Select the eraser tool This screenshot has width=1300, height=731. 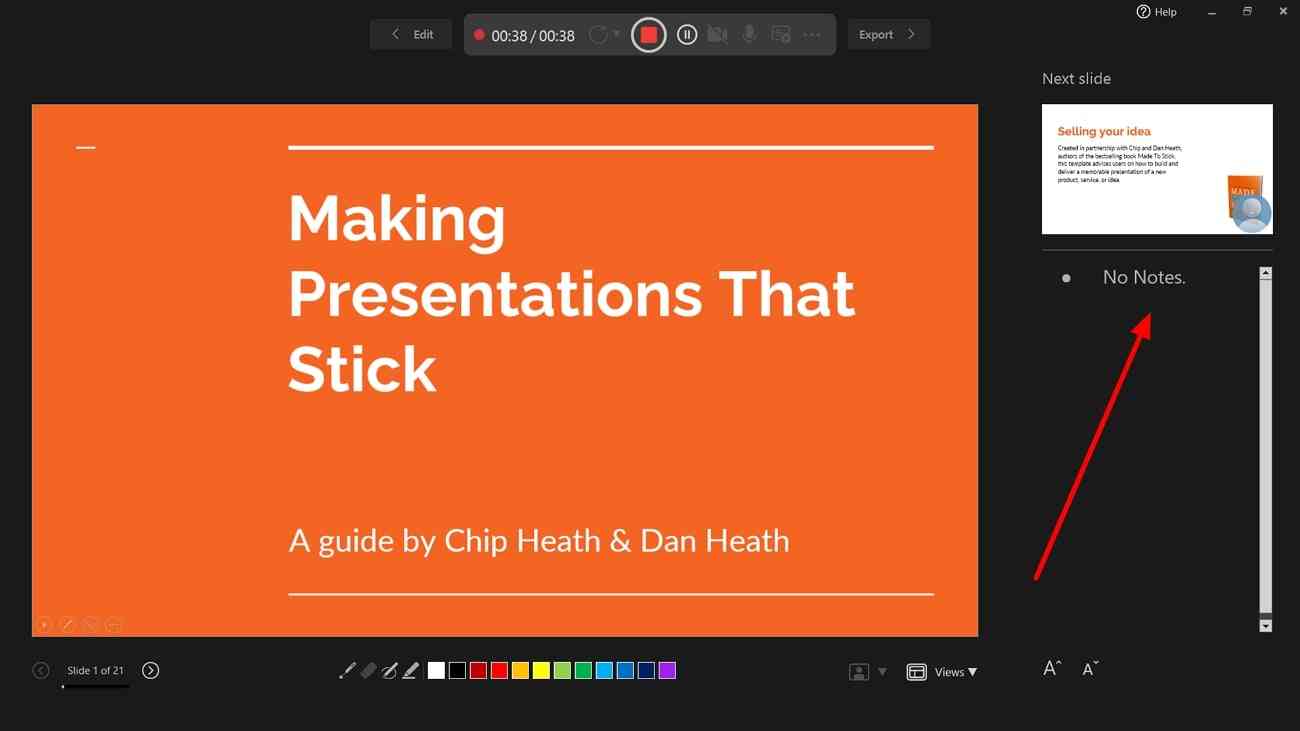pos(368,671)
